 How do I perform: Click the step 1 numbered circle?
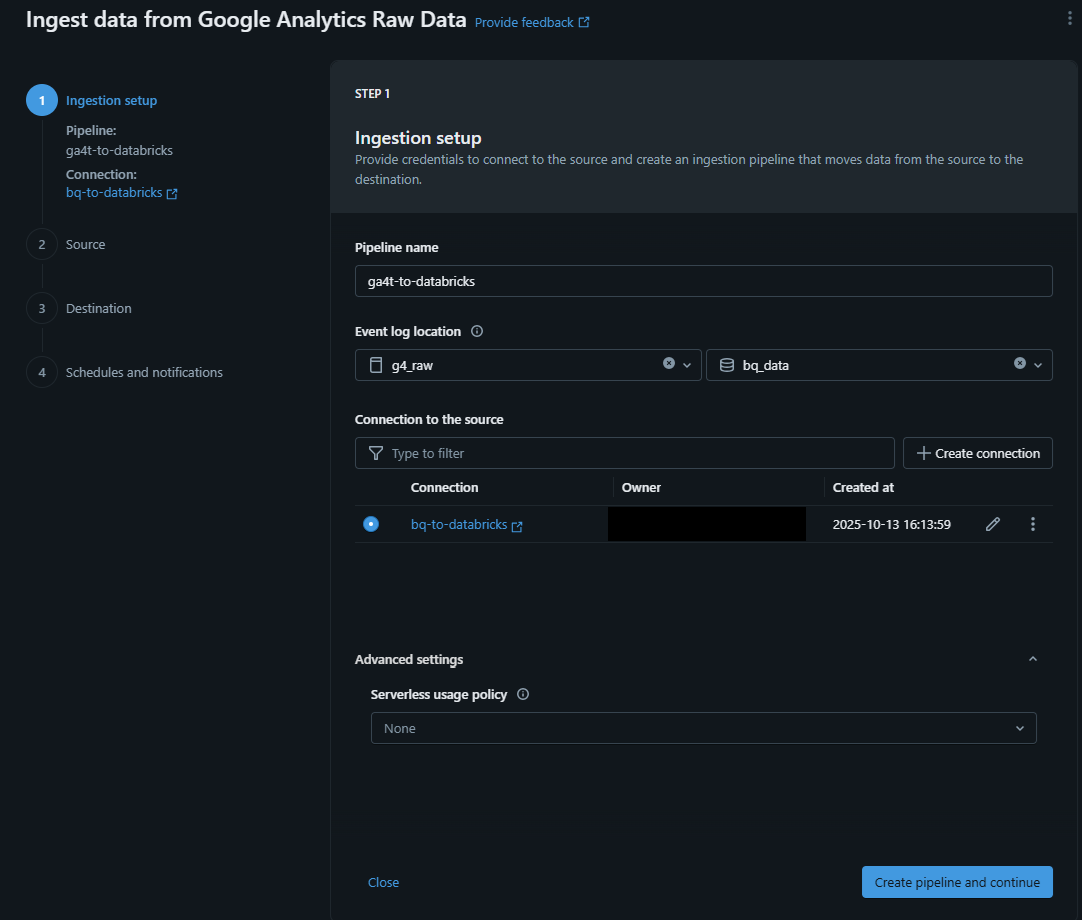[42, 100]
